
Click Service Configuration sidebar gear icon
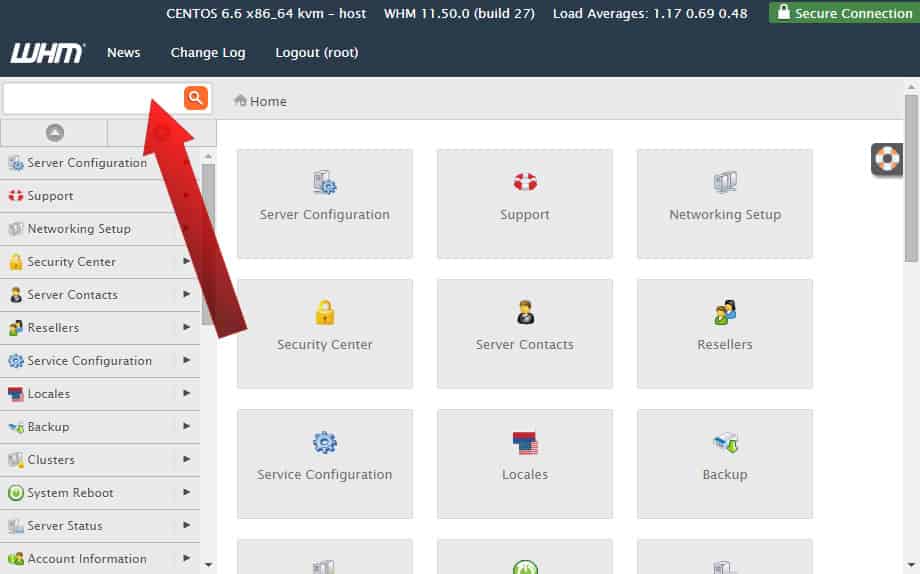point(16,361)
